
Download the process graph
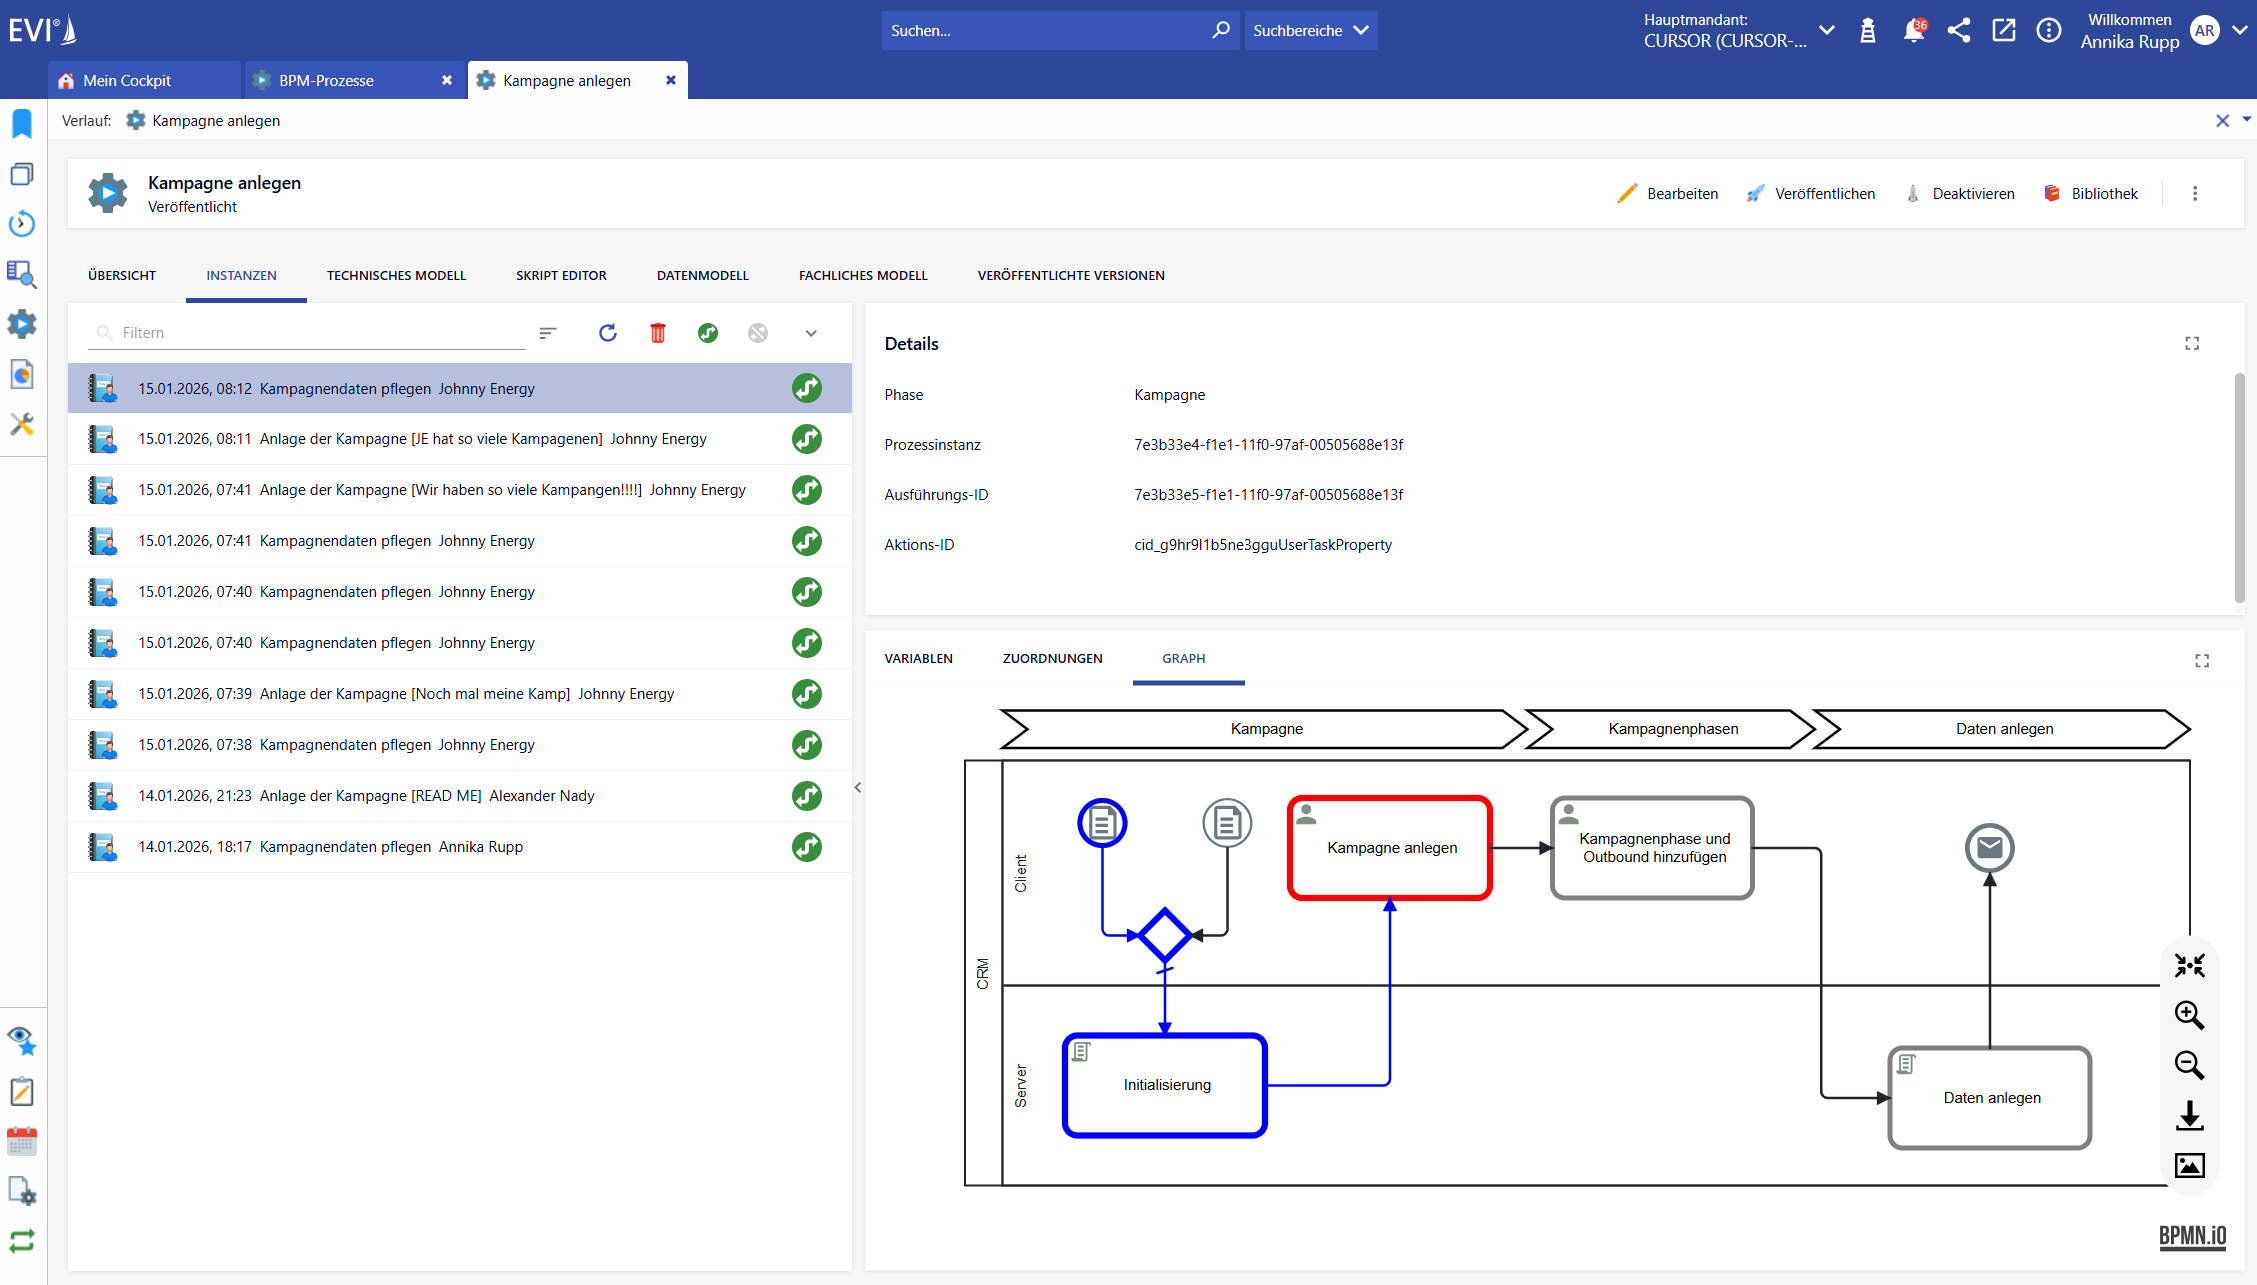2189,1115
